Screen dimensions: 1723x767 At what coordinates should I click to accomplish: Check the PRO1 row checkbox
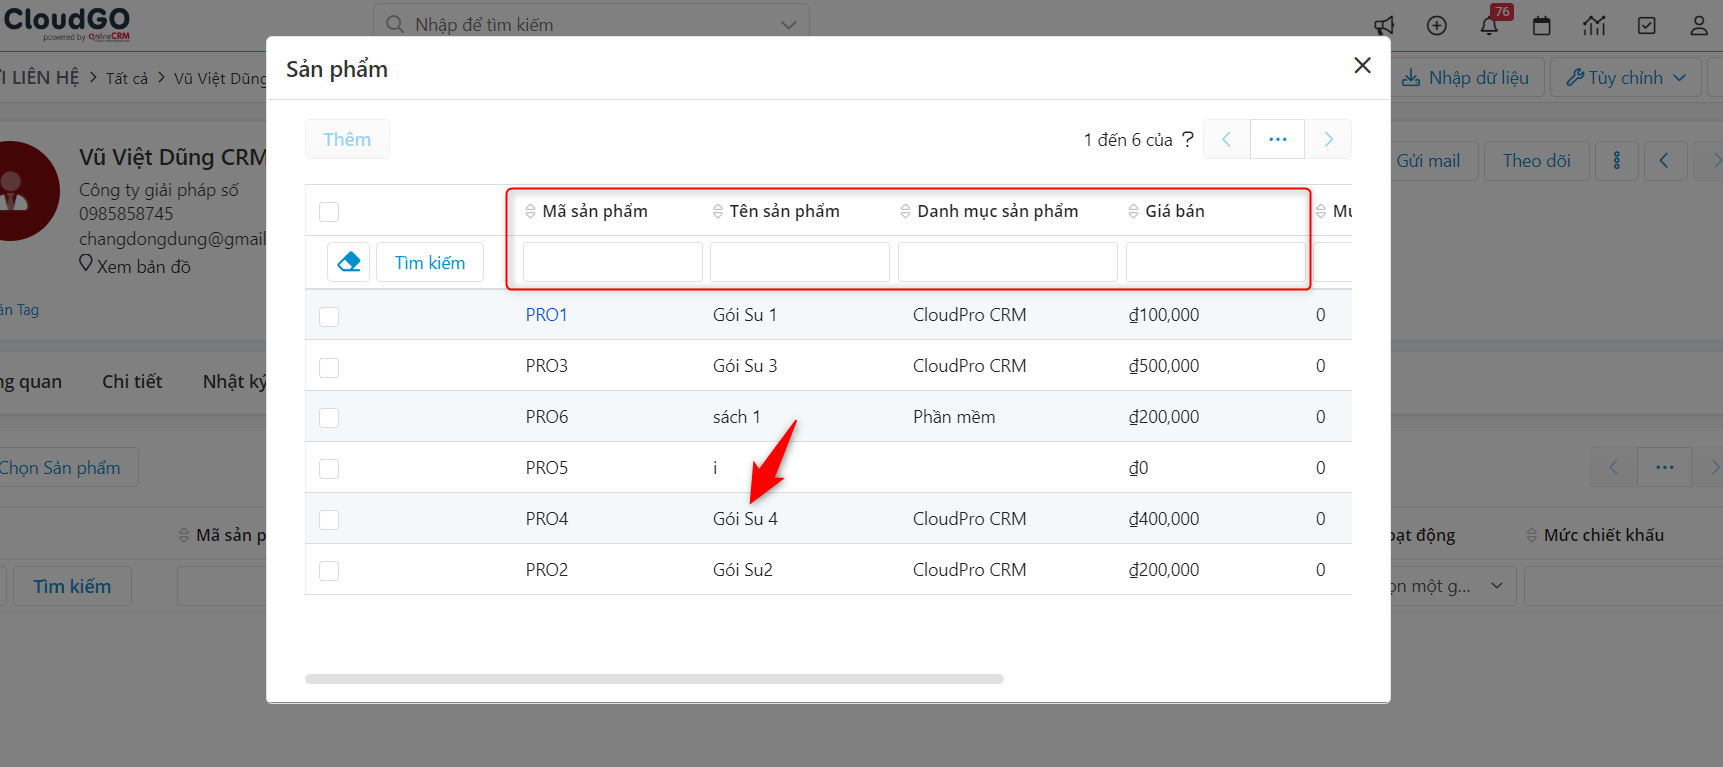(x=329, y=316)
